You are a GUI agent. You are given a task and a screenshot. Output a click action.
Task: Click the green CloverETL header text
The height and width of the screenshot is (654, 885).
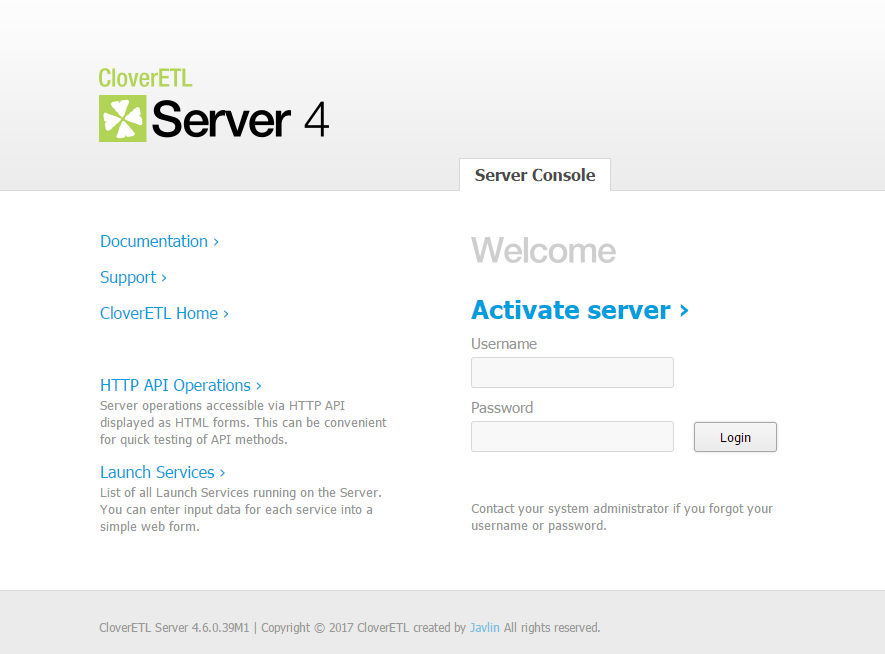(145, 78)
